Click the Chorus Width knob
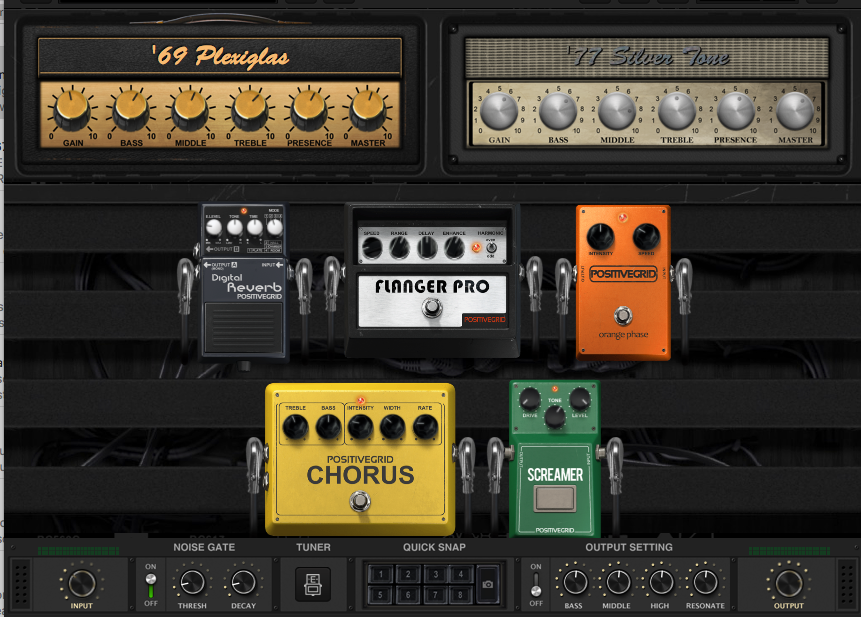This screenshot has height=617, width=861. coord(393,427)
